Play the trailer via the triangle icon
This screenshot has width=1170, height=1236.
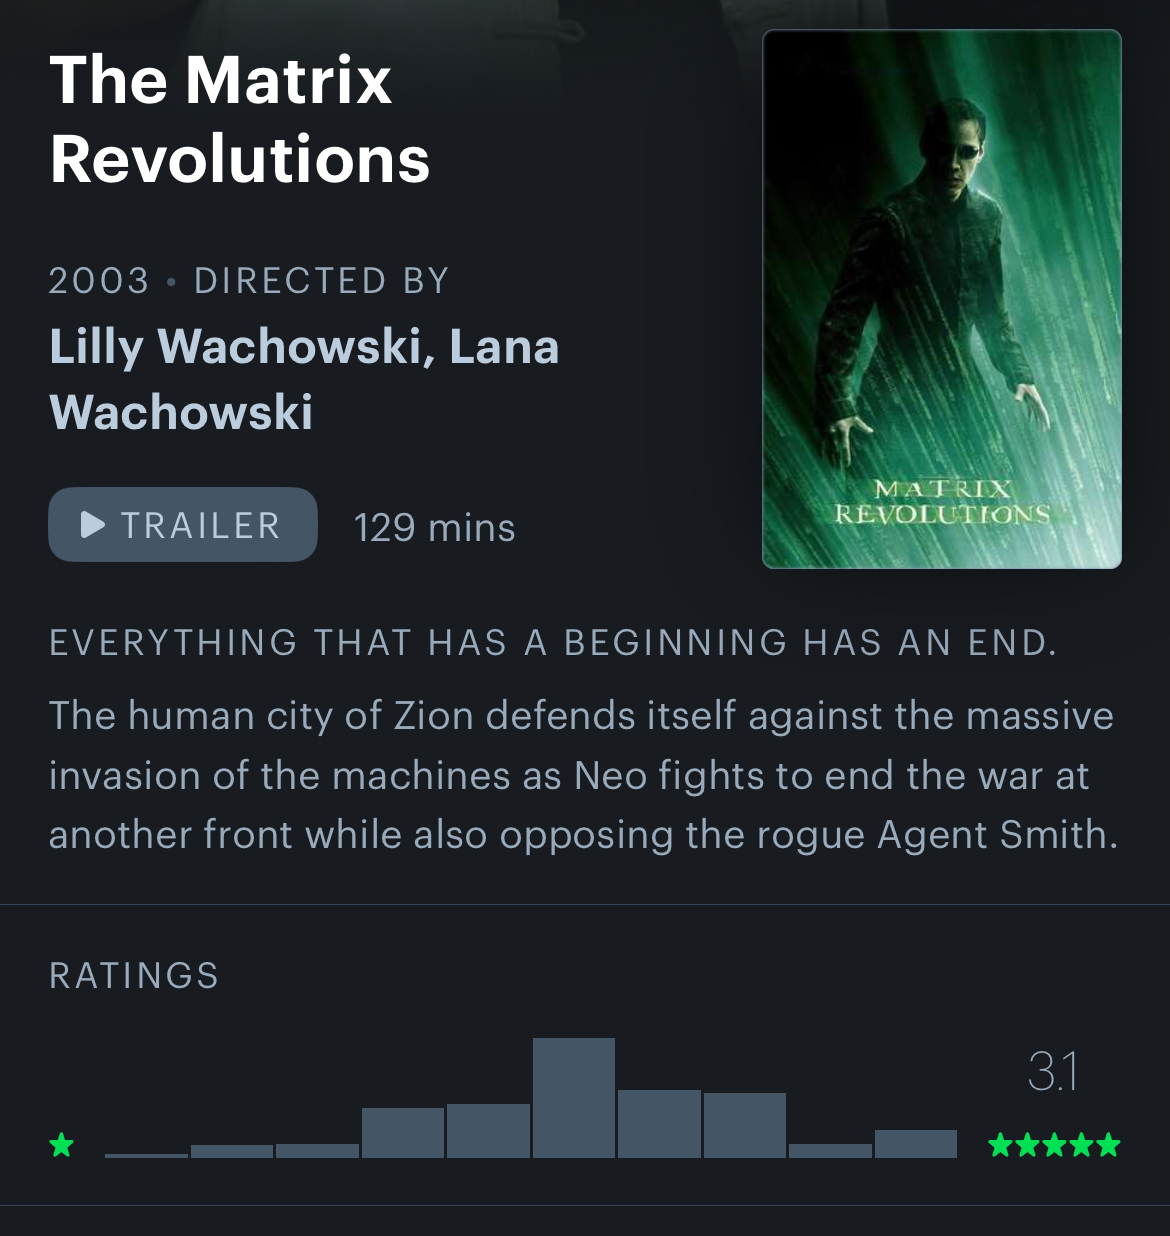92,525
